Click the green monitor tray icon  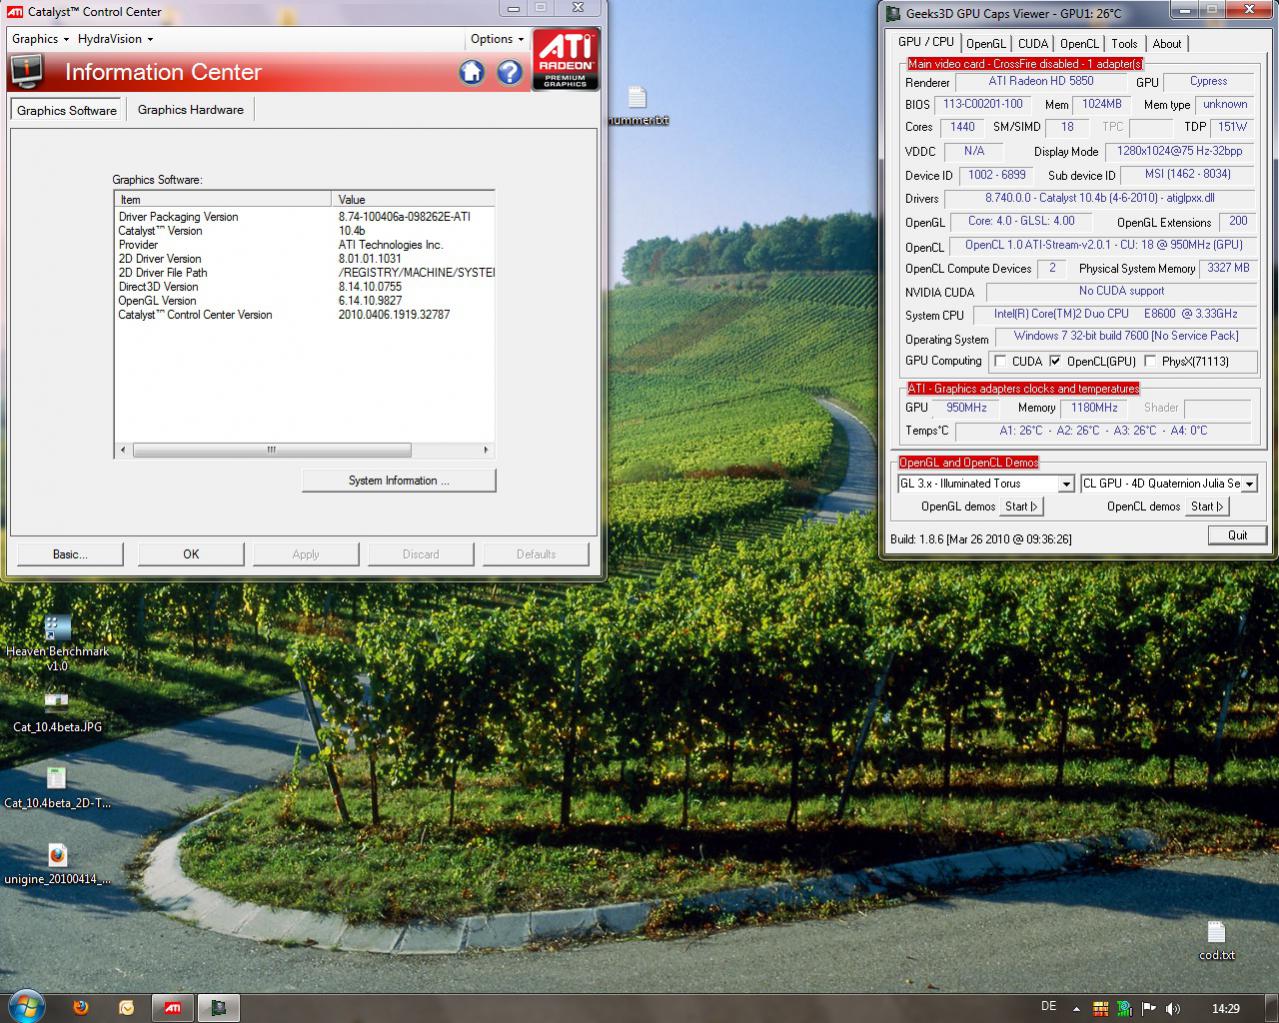1124,1008
